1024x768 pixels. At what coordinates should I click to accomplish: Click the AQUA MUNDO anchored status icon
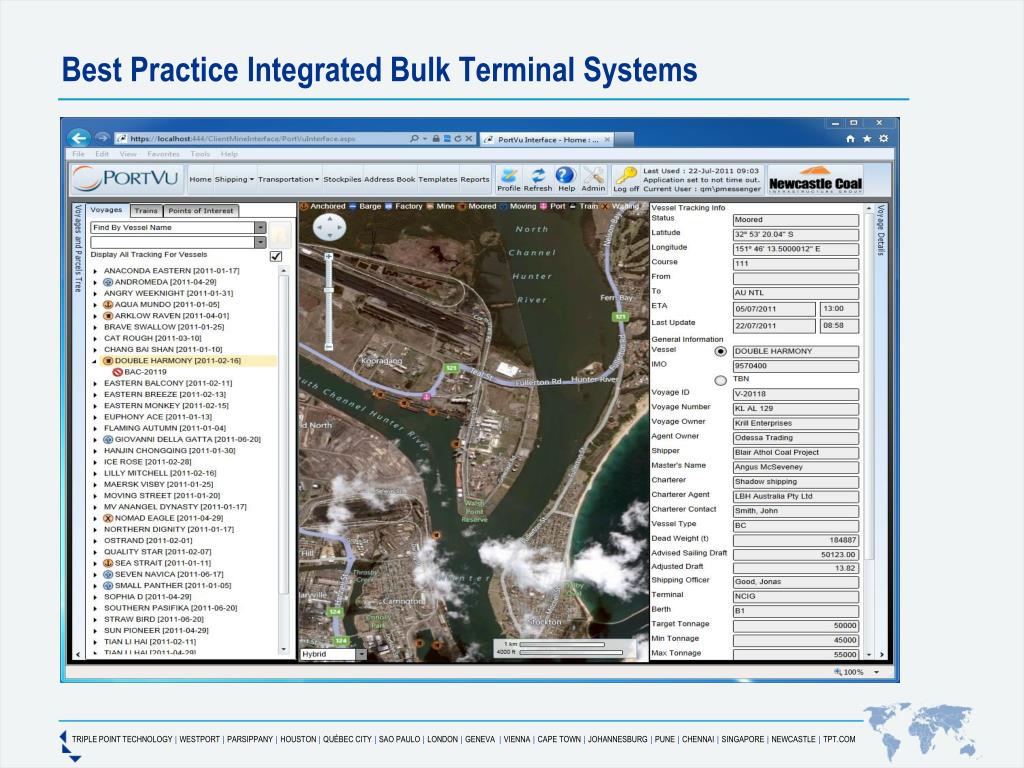point(108,304)
